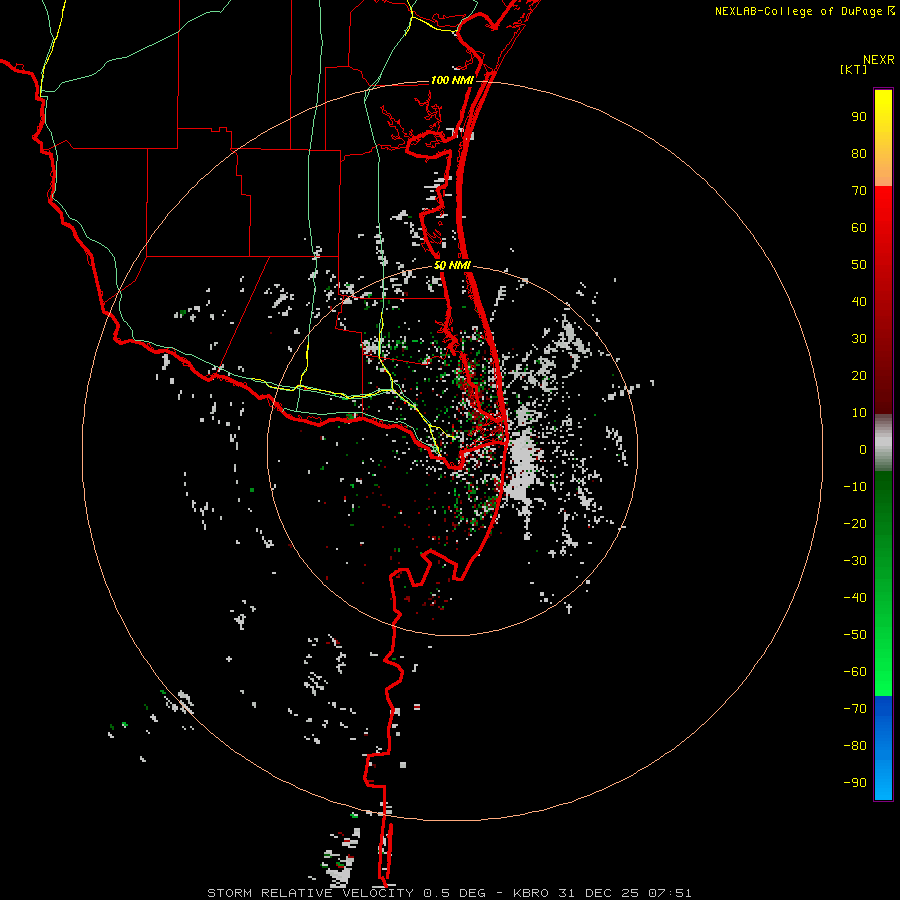The height and width of the screenshot is (900, 900).
Task: Click the 50 value on velocity scale
Action: (859, 265)
